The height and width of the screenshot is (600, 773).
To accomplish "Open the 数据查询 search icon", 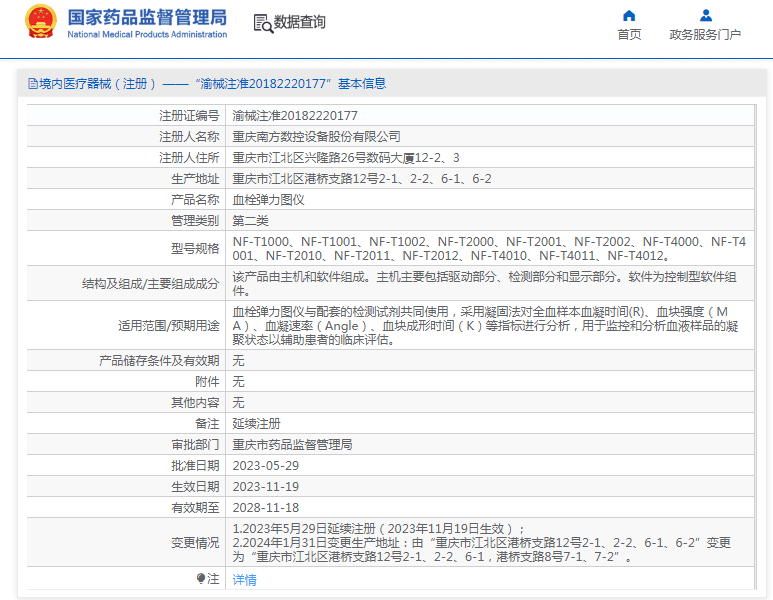I will click(x=263, y=24).
